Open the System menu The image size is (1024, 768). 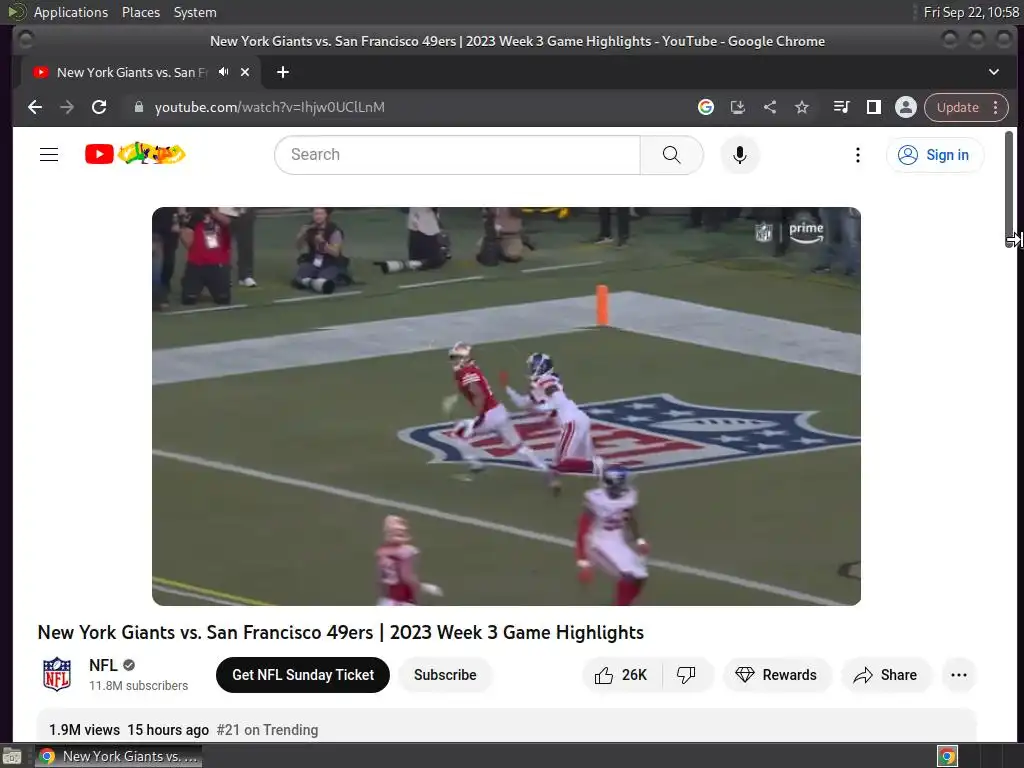pyautogui.click(x=195, y=12)
